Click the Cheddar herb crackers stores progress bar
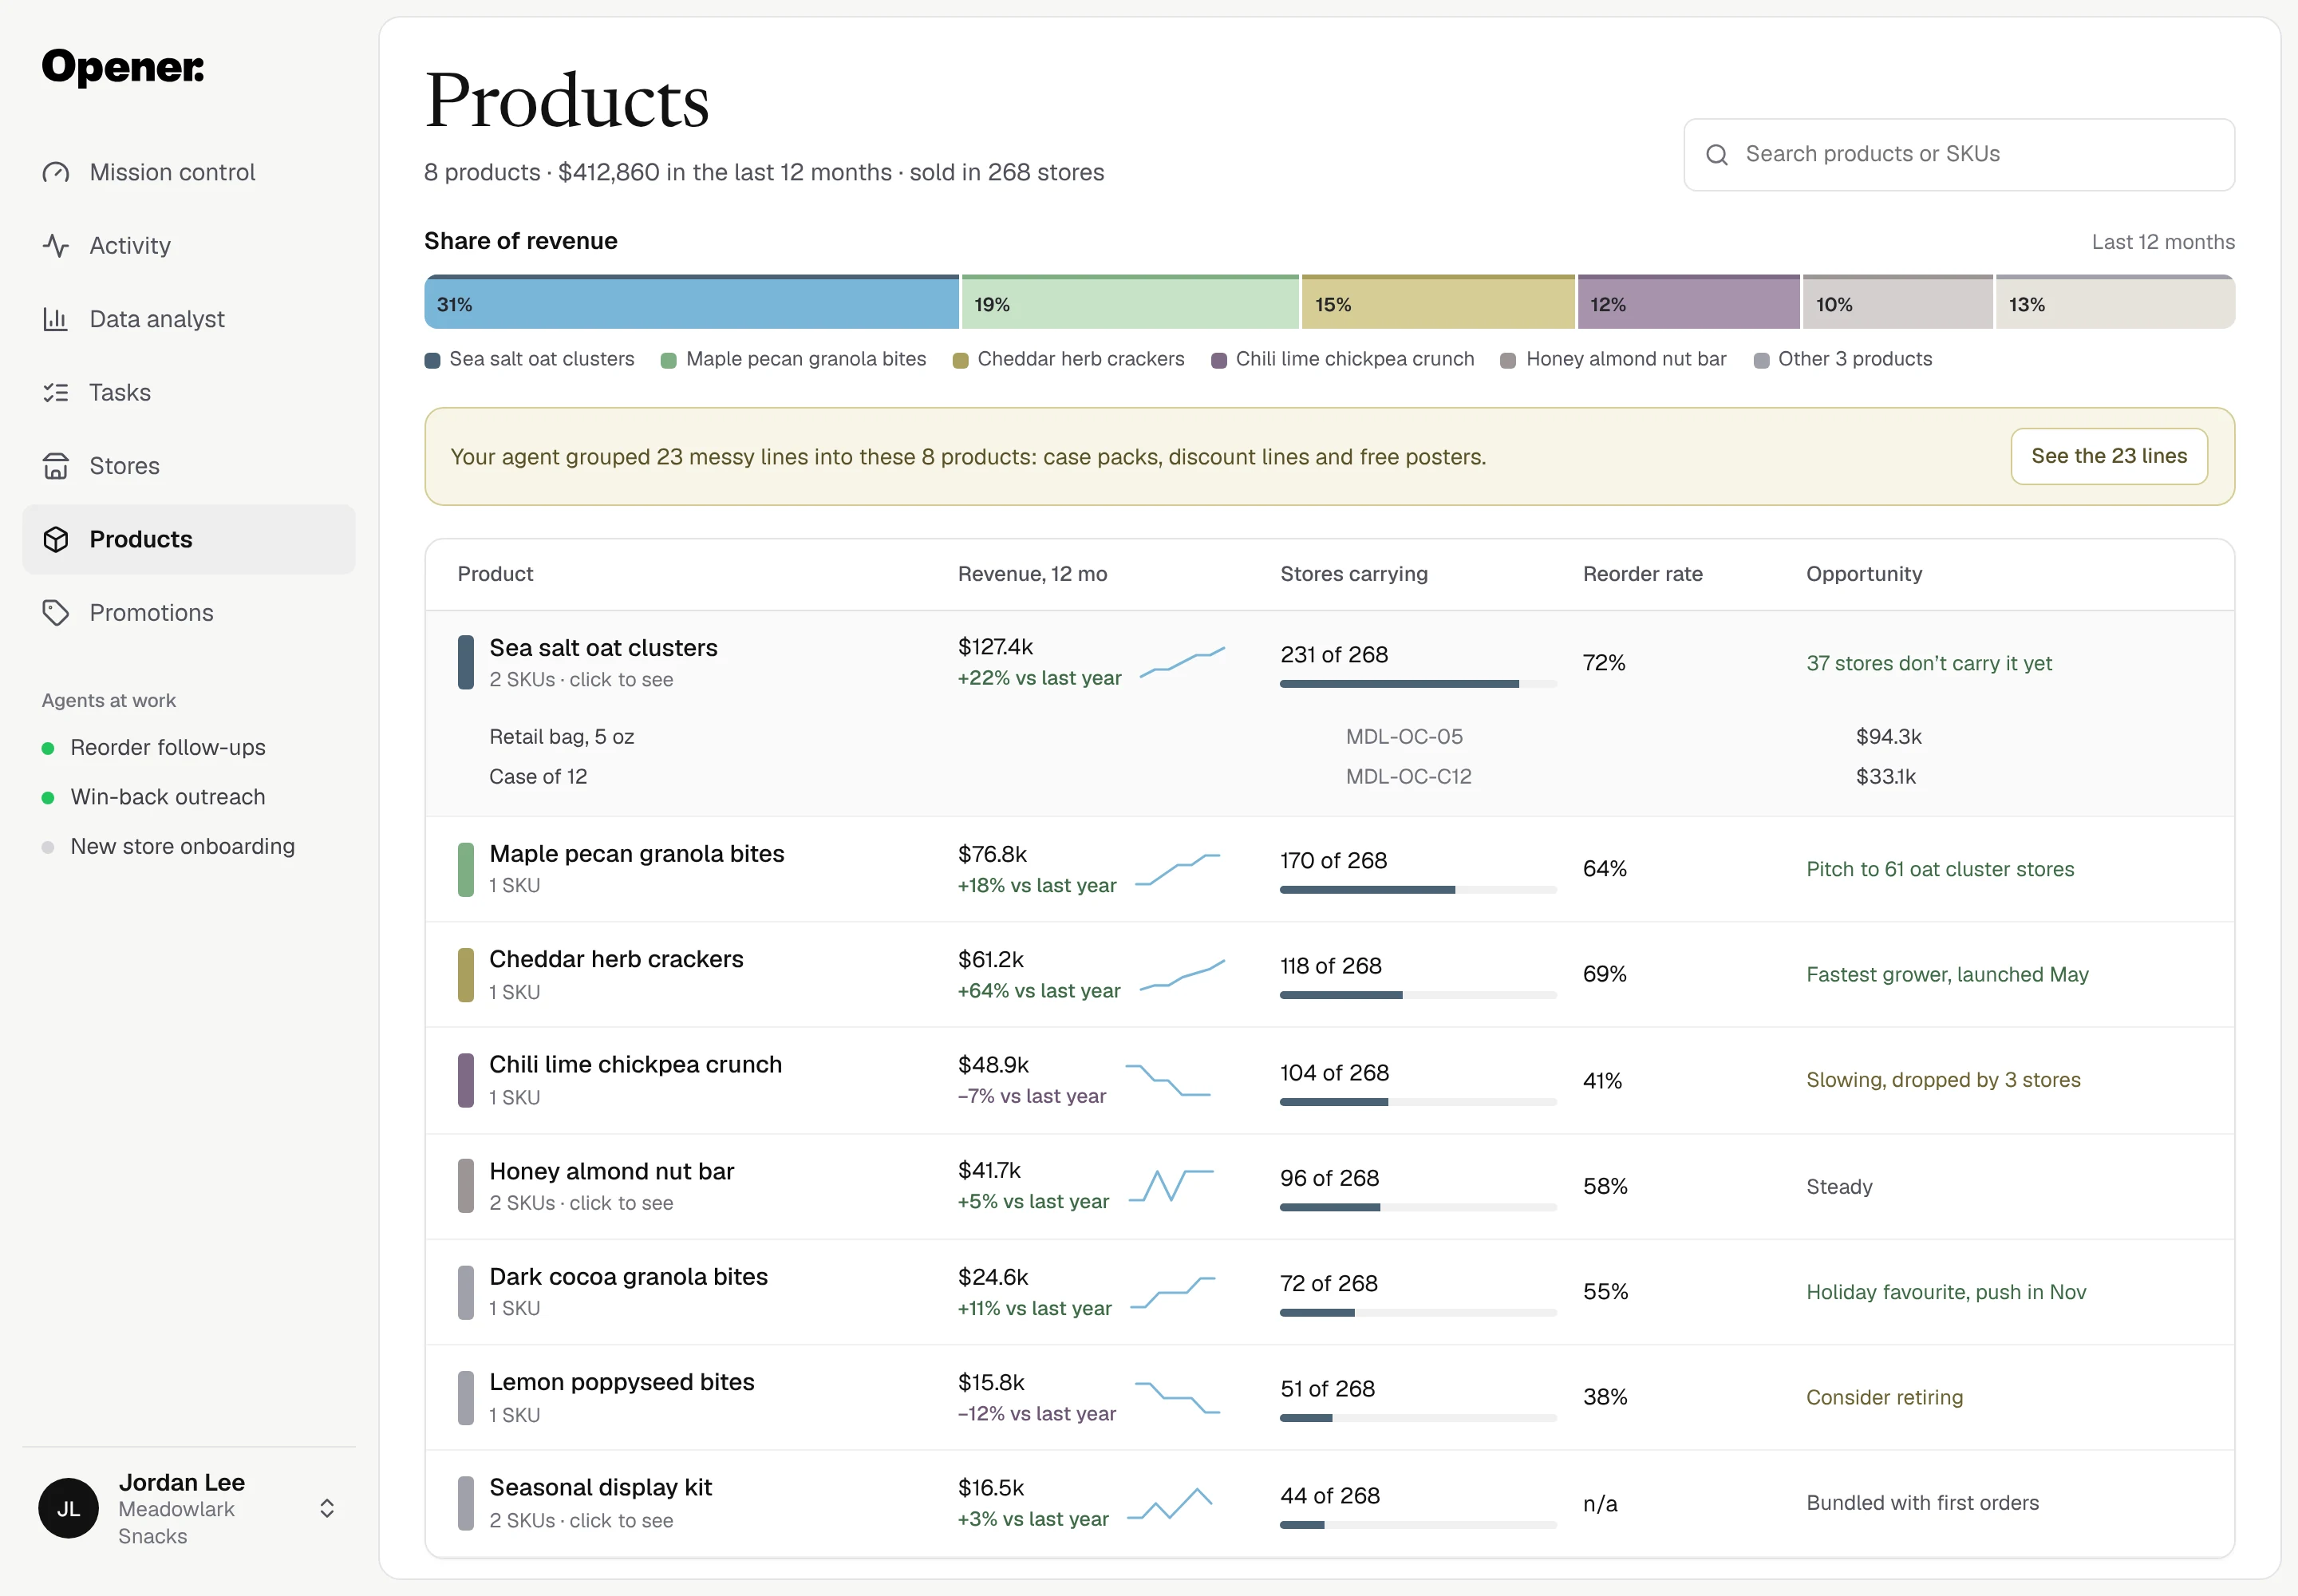Screen dimensions: 2298x1596 tap(1417, 996)
